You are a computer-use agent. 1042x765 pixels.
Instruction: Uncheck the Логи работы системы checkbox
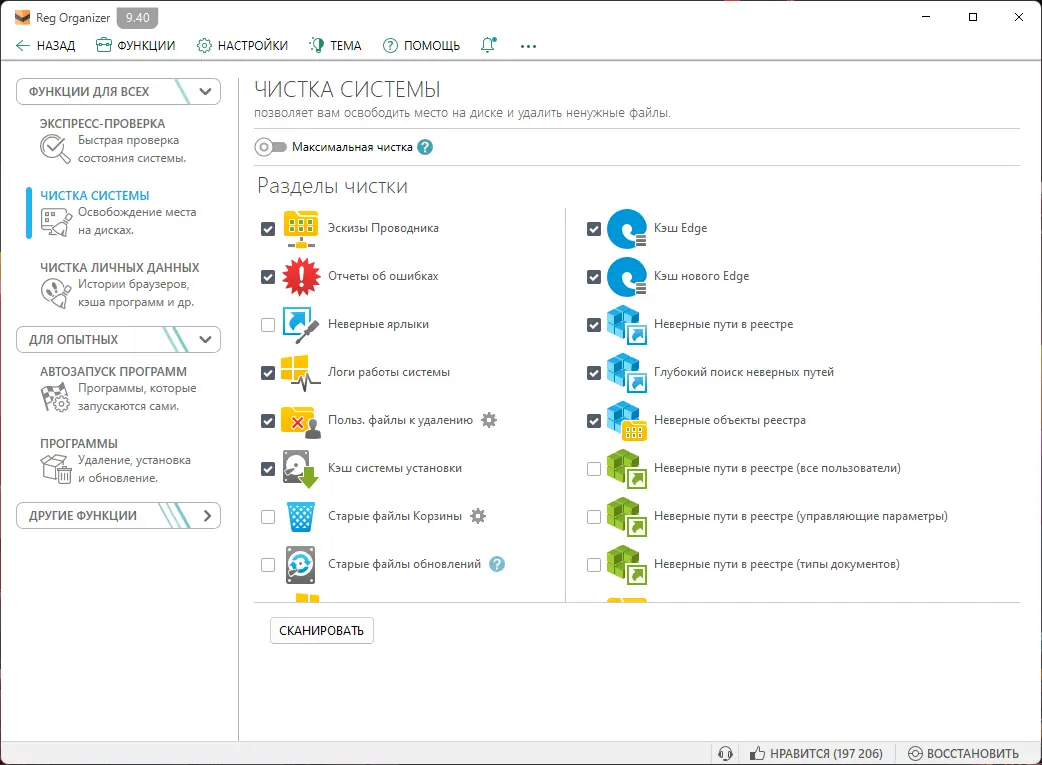coord(268,372)
